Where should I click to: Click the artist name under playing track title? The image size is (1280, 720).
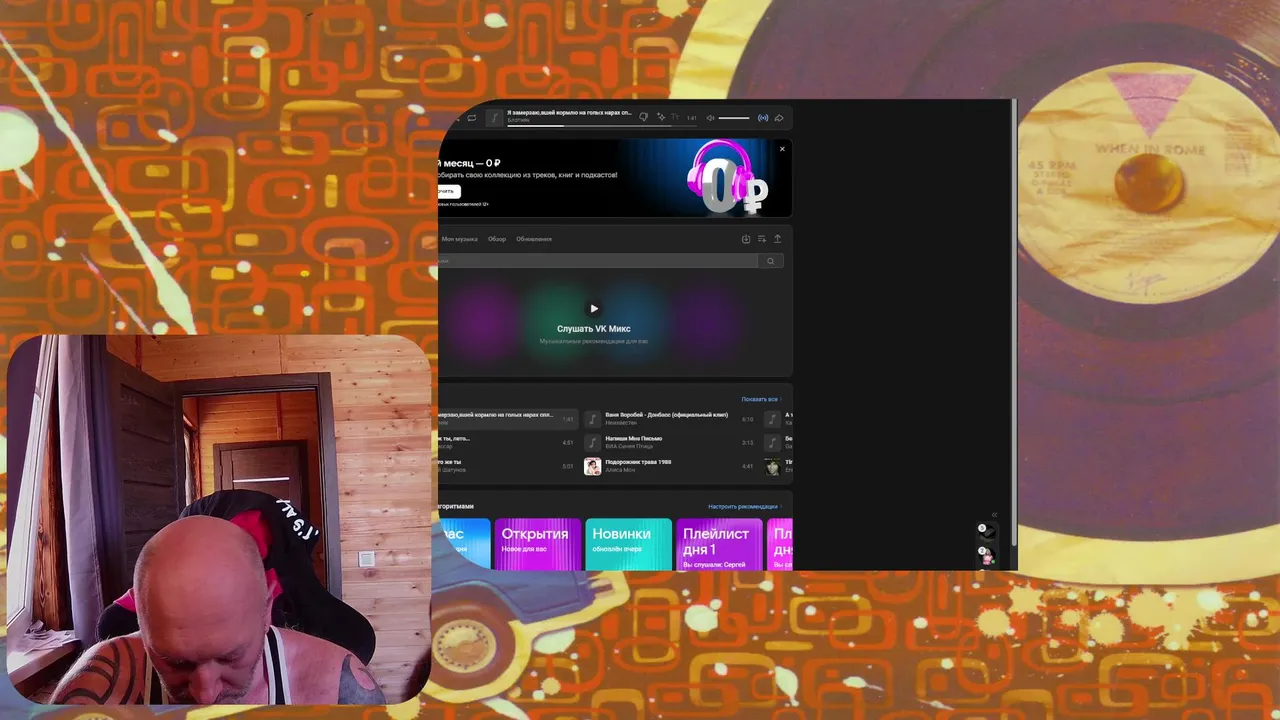coord(518,121)
